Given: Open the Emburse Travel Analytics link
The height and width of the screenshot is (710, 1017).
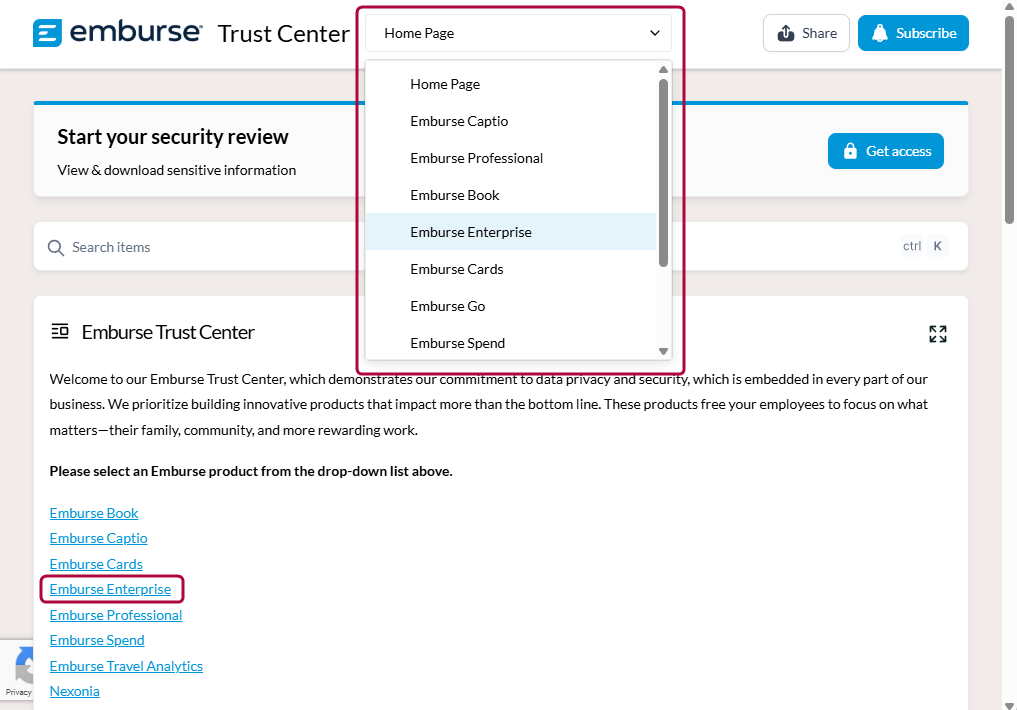Looking at the screenshot, I should click(126, 666).
